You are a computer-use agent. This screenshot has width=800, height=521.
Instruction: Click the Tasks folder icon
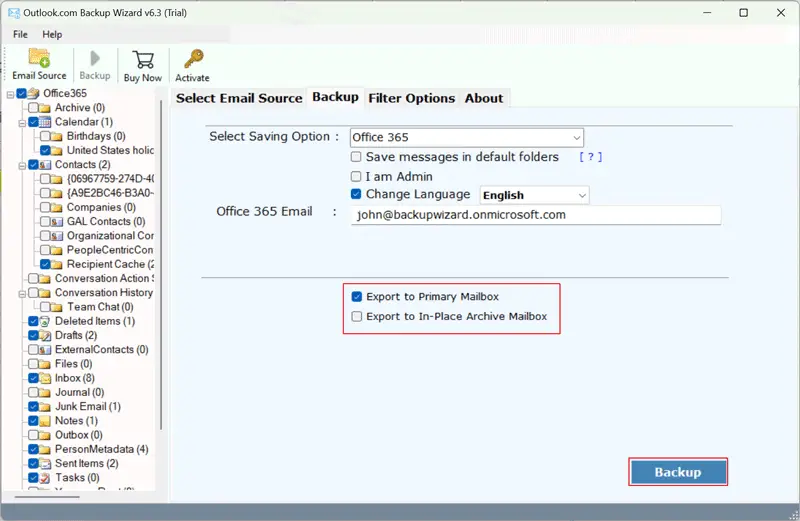click(45, 478)
